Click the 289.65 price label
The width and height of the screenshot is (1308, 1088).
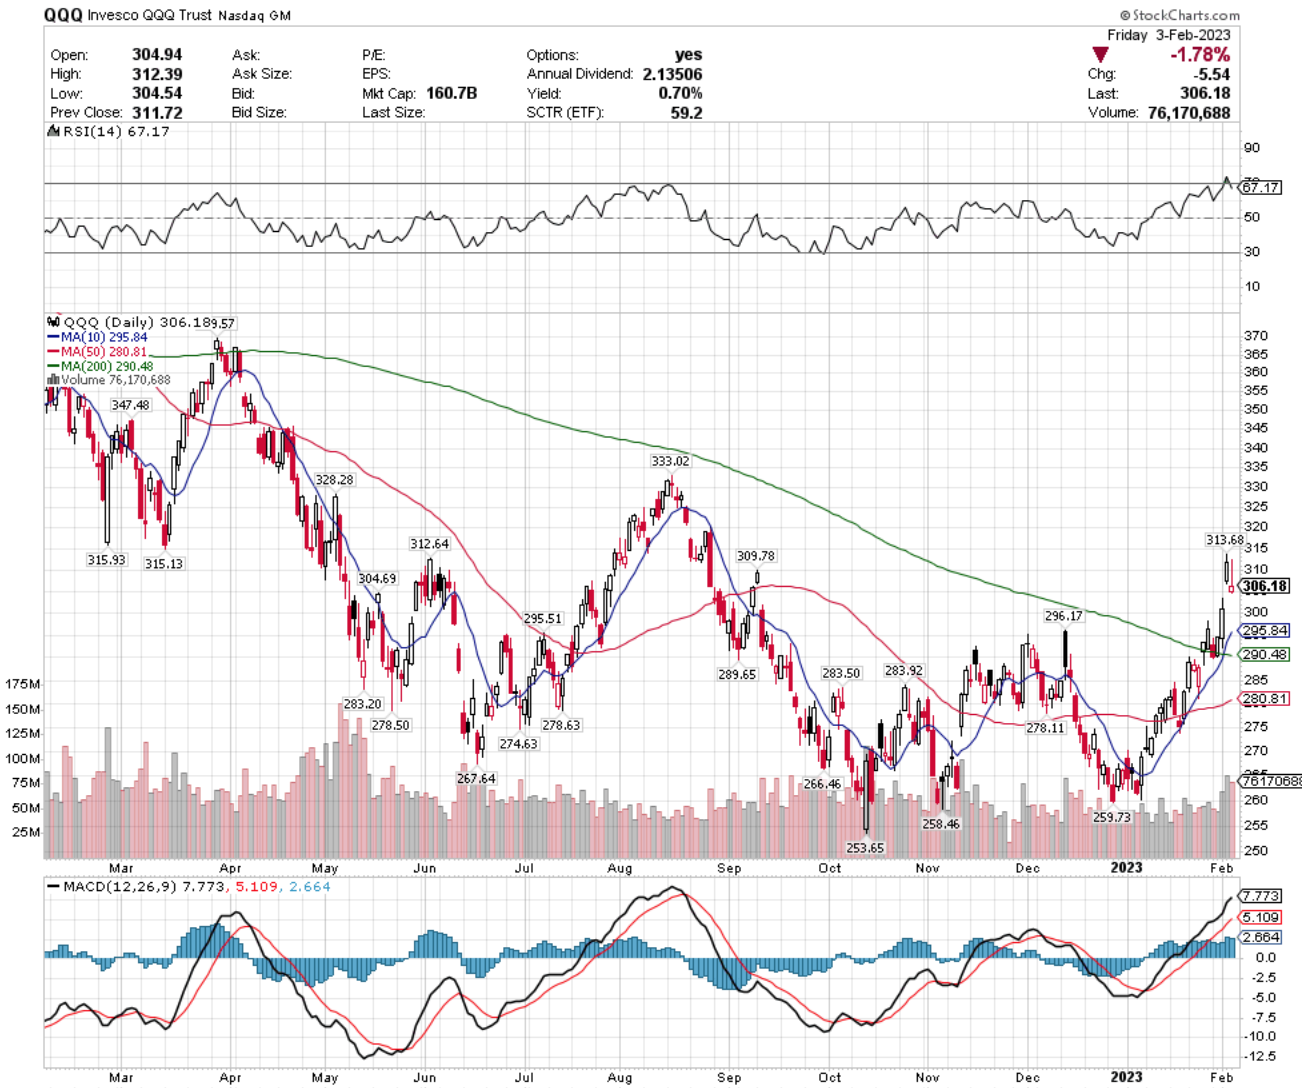(x=737, y=675)
